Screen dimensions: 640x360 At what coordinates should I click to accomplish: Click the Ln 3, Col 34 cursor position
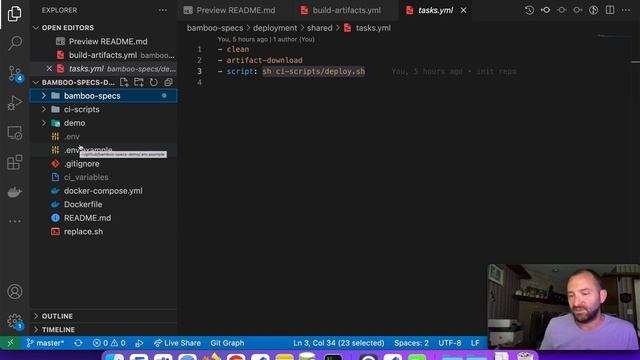(x=339, y=343)
